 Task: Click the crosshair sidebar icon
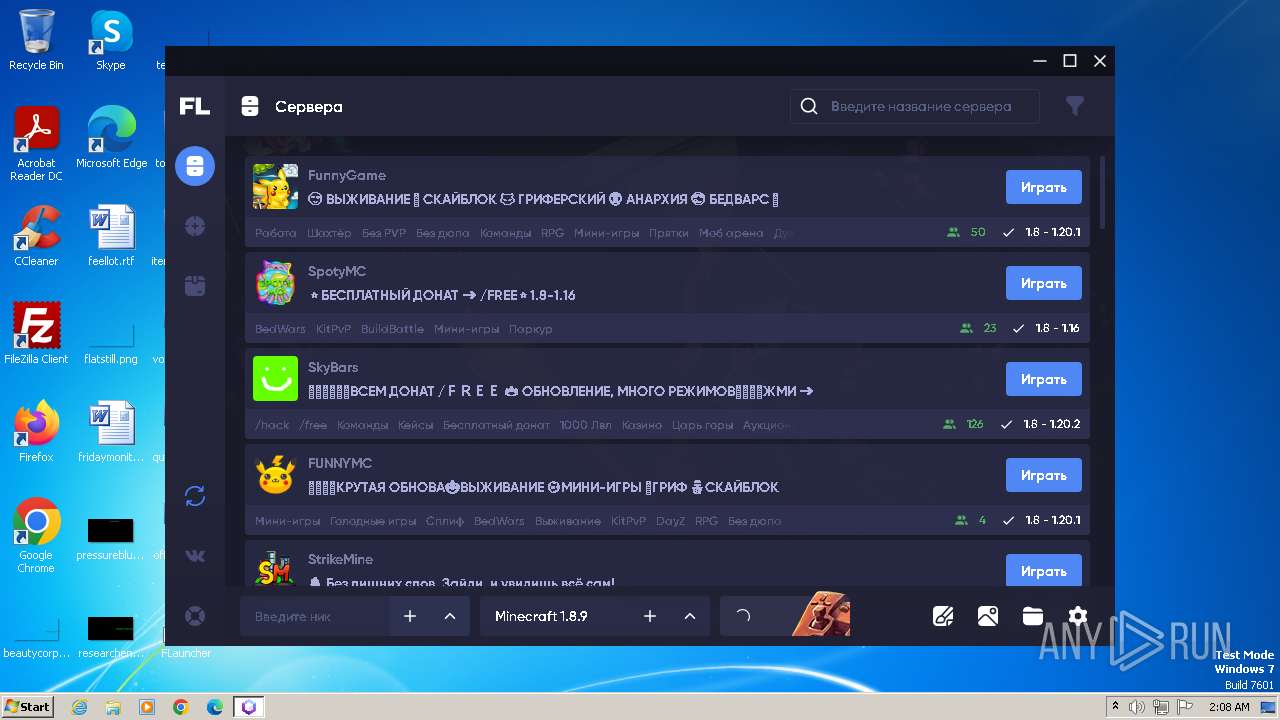[195, 227]
